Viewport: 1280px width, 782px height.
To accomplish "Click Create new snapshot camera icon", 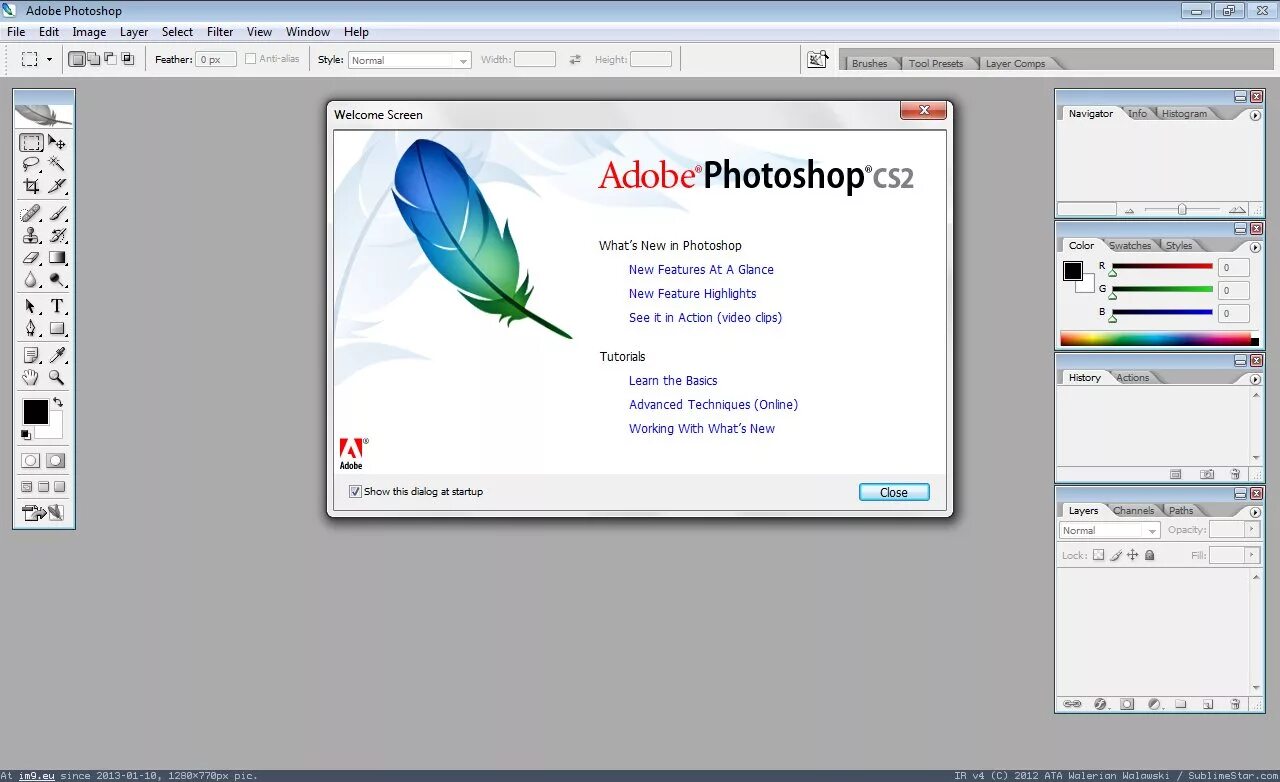I will (1207, 474).
